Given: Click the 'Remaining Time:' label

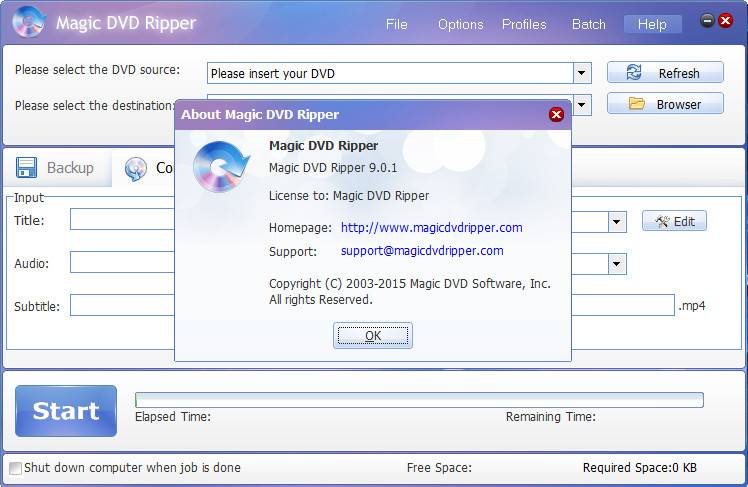Looking at the screenshot, I should tap(551, 417).
